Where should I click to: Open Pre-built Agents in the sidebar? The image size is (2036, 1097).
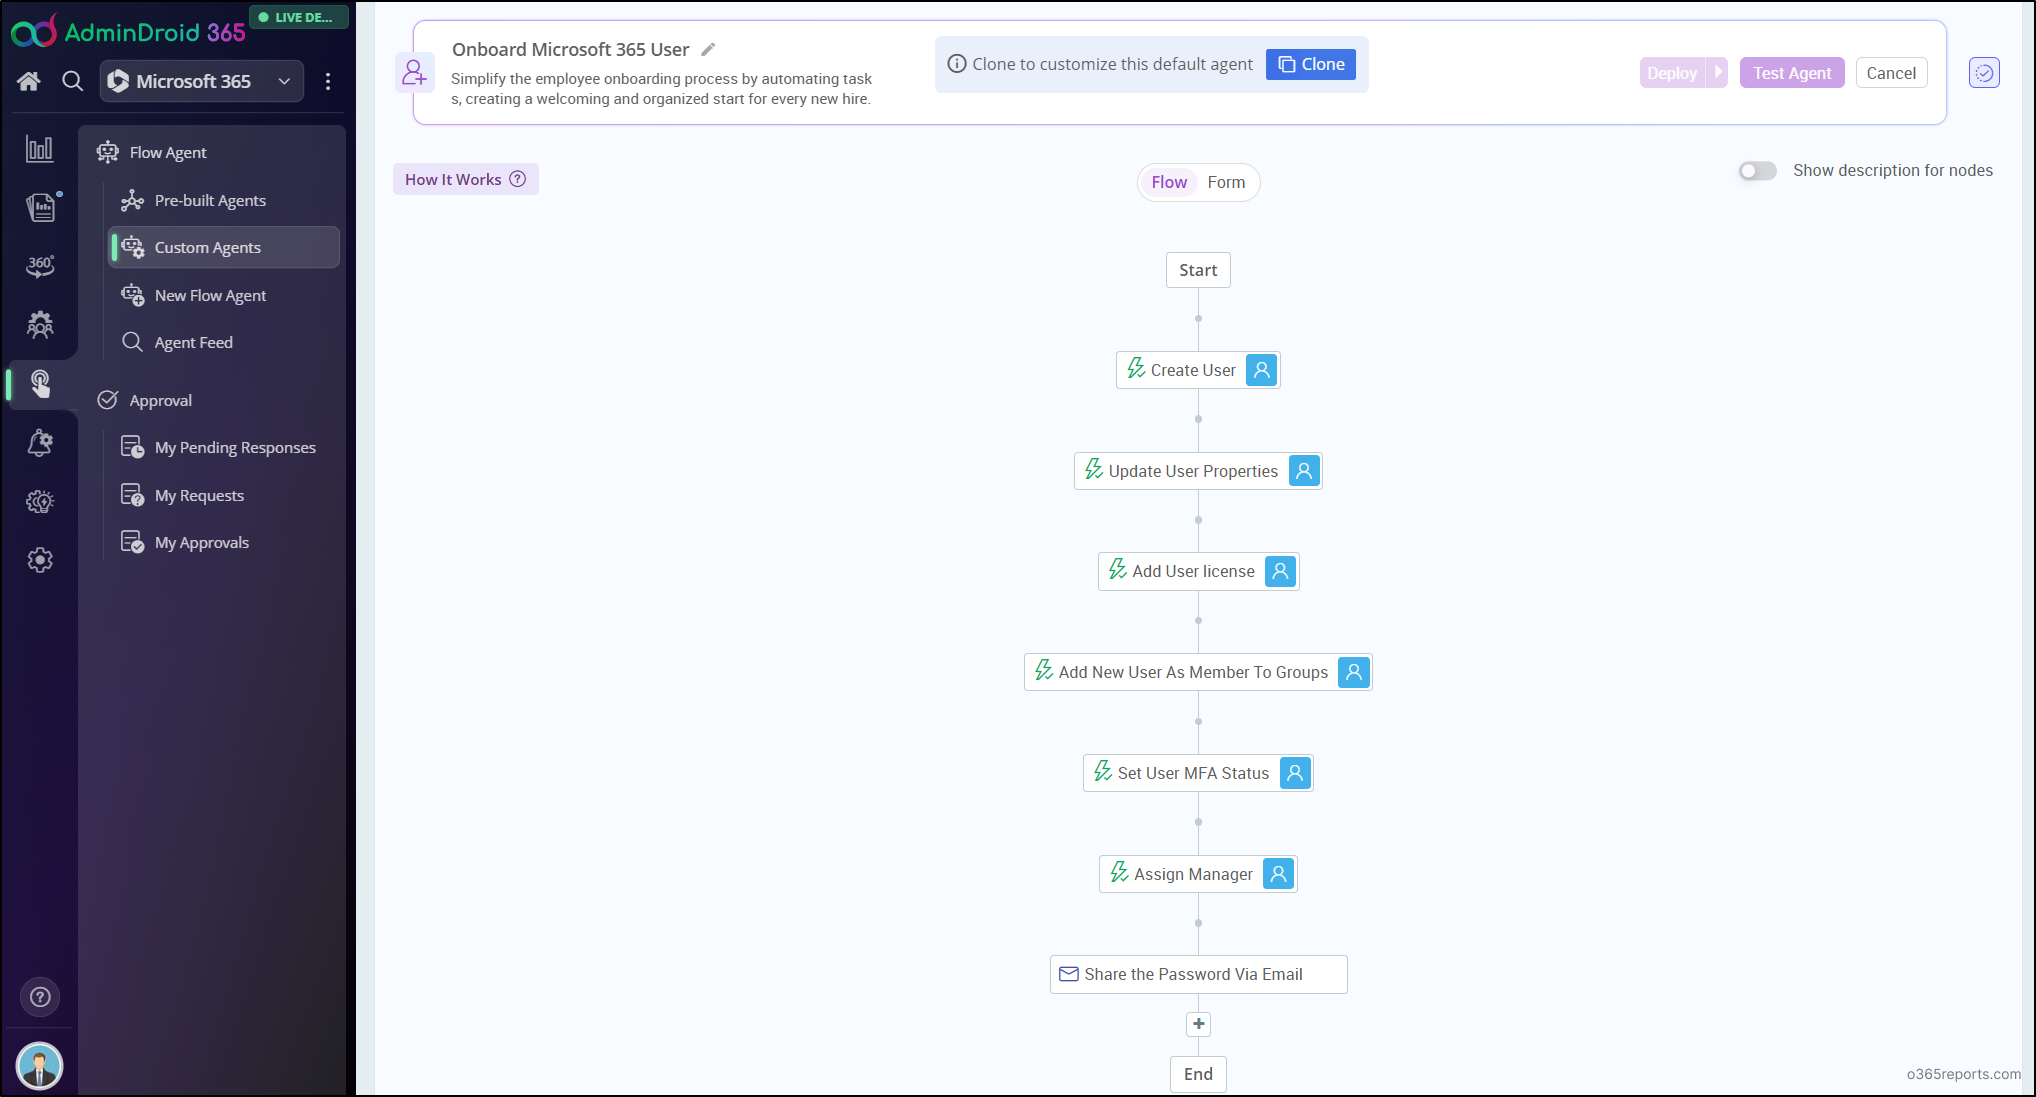pos(210,200)
